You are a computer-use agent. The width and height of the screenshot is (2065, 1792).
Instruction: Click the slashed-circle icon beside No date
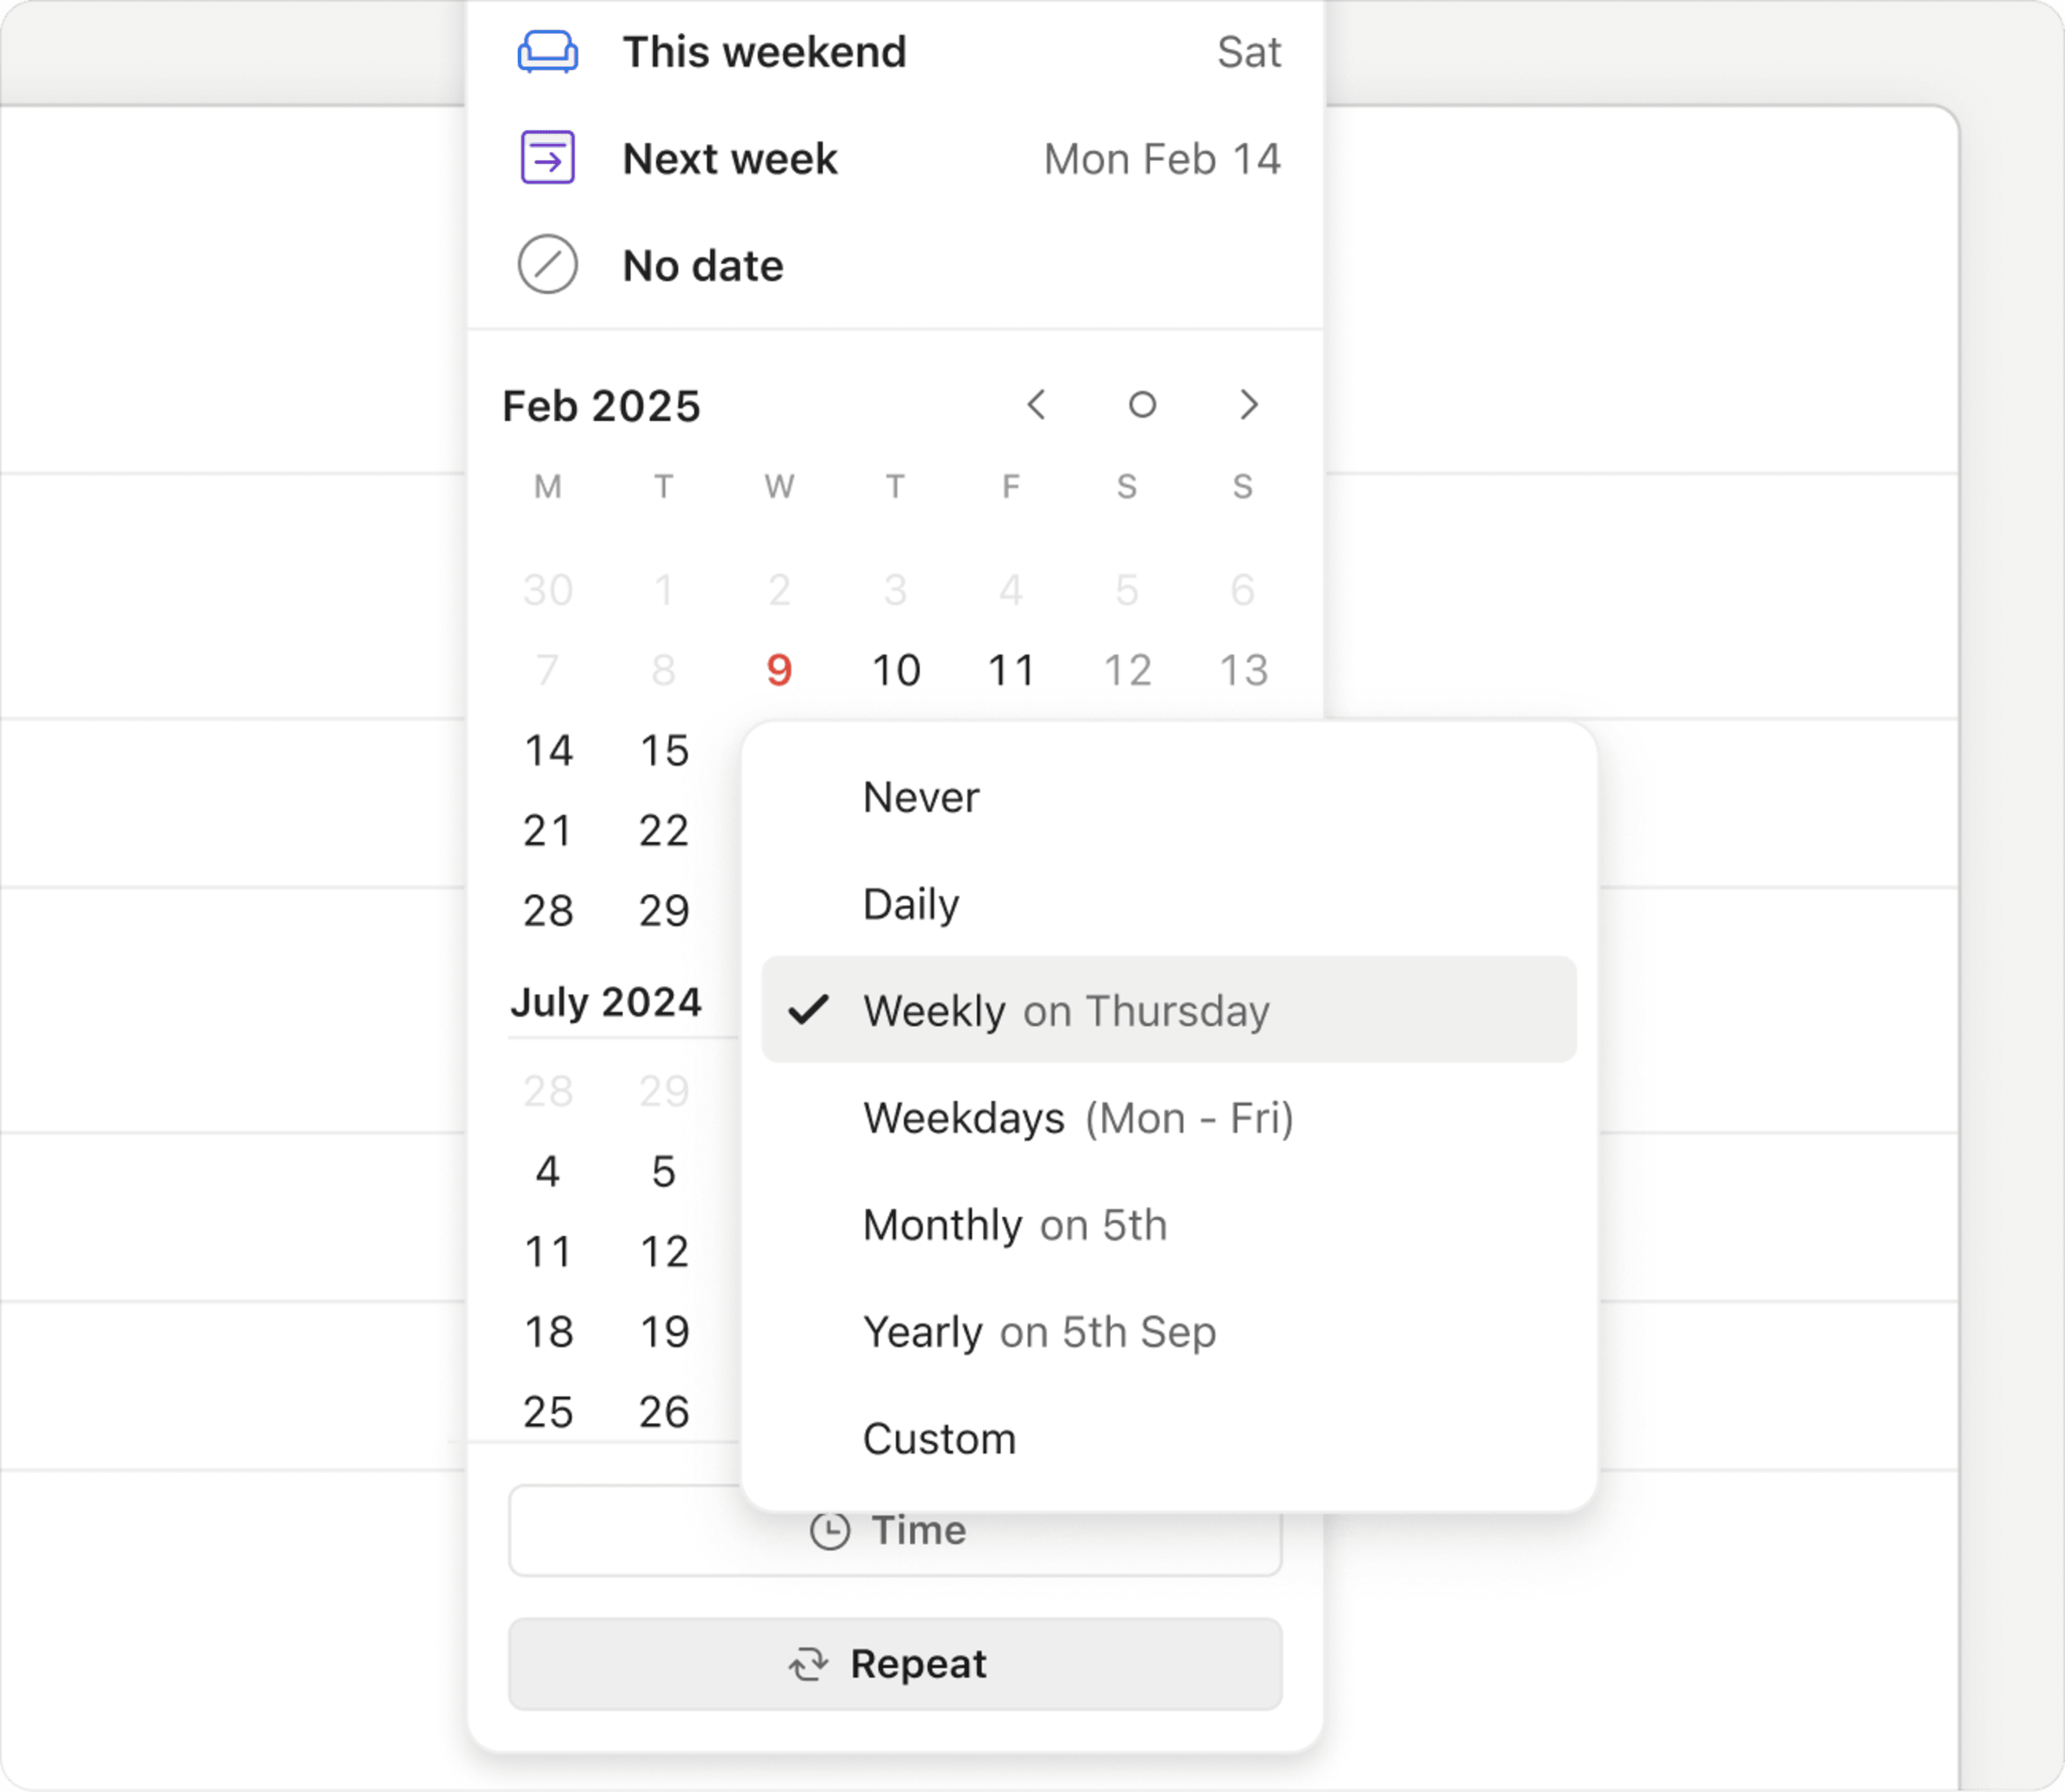pyautogui.click(x=547, y=264)
